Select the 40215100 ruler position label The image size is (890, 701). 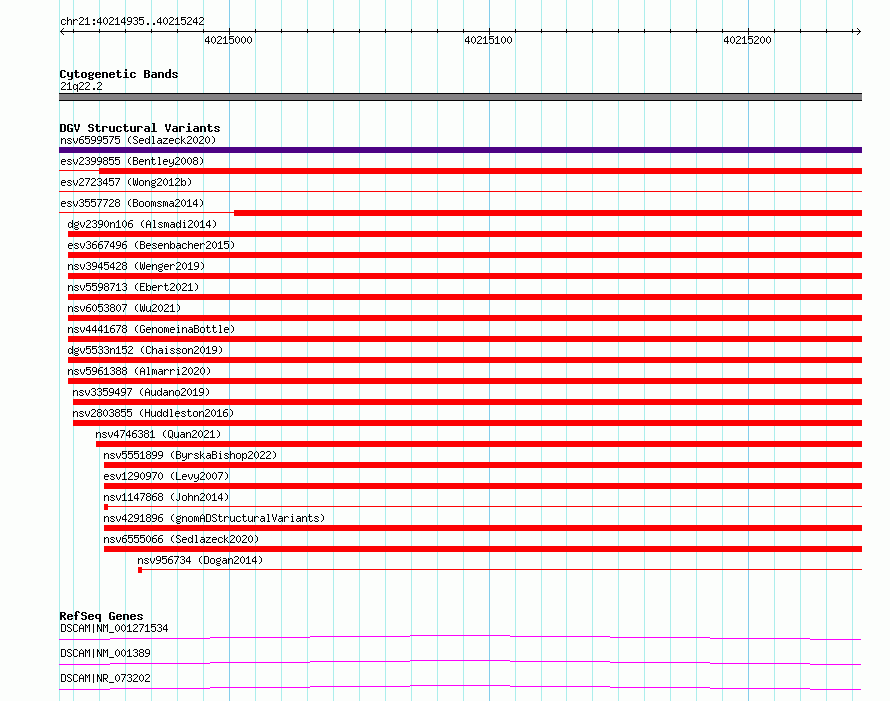(488, 40)
